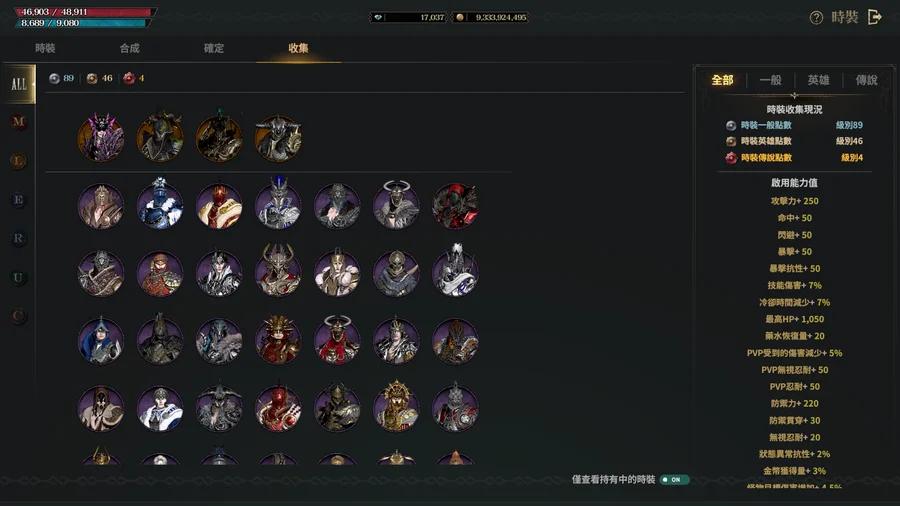Select the 傳說 stats filter tab
Image resolution: width=900 pixels, height=506 pixels.
pyautogui.click(x=866, y=80)
